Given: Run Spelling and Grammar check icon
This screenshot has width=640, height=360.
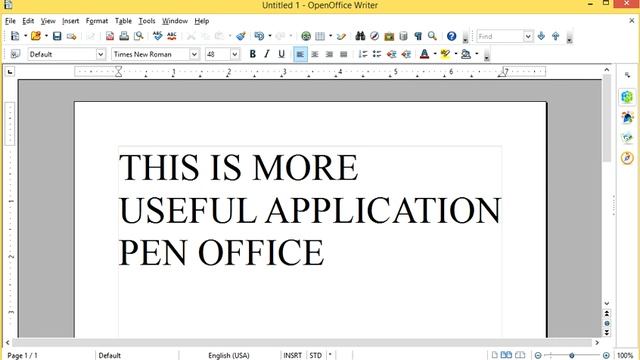Looking at the screenshot, I should (158, 36).
